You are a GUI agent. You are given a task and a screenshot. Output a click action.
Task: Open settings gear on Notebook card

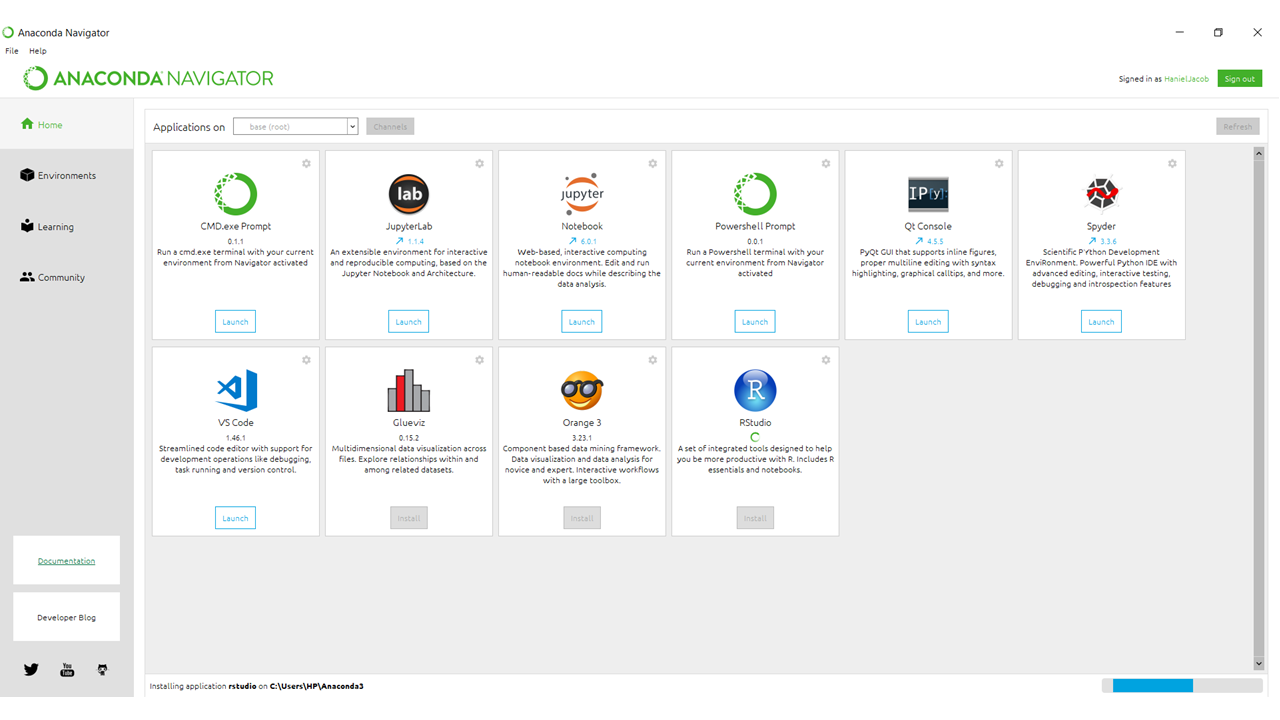(652, 164)
